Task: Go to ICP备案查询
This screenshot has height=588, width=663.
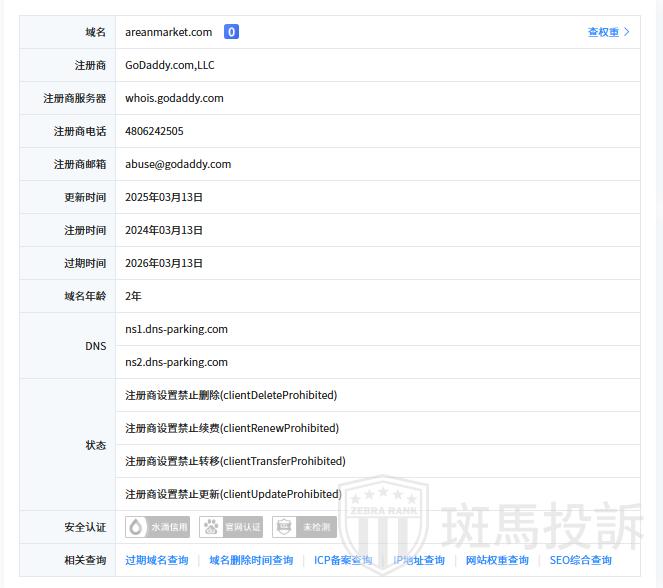Action: 343,560
